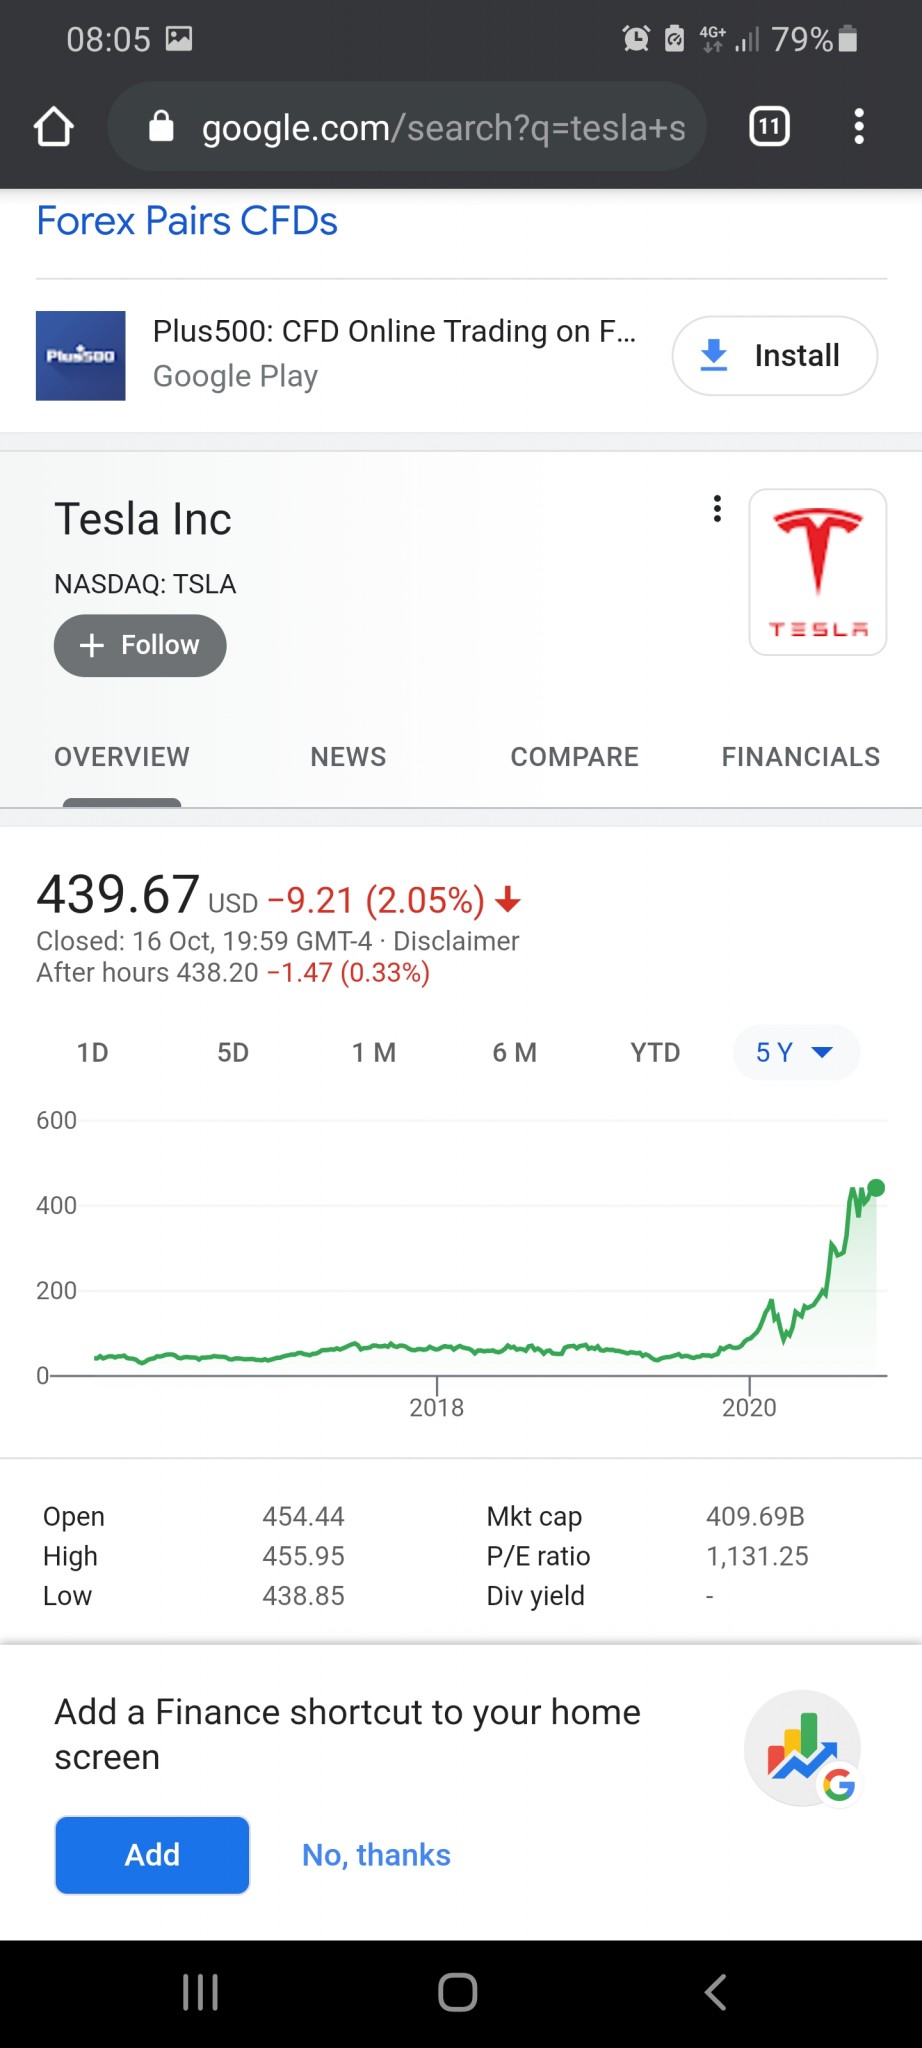Open Tesla card three-dot options
This screenshot has height=2048, width=922.
click(717, 509)
